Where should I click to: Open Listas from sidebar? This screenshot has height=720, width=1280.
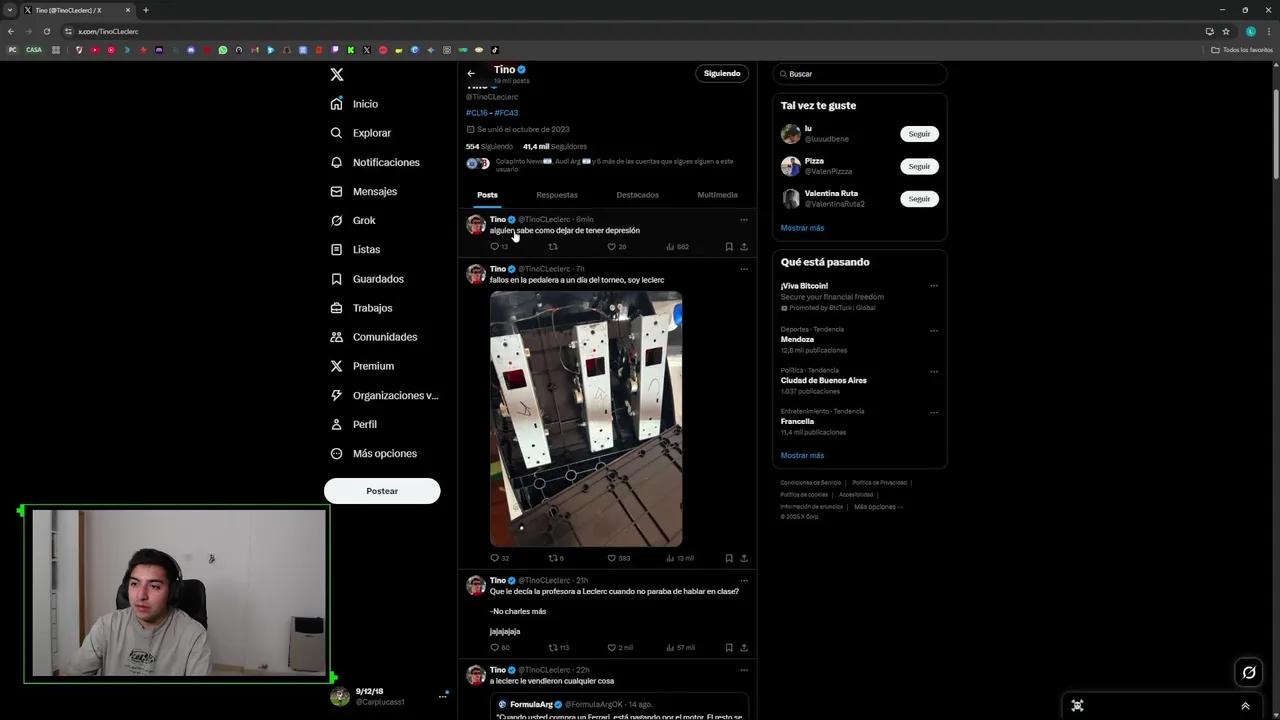[355, 249]
